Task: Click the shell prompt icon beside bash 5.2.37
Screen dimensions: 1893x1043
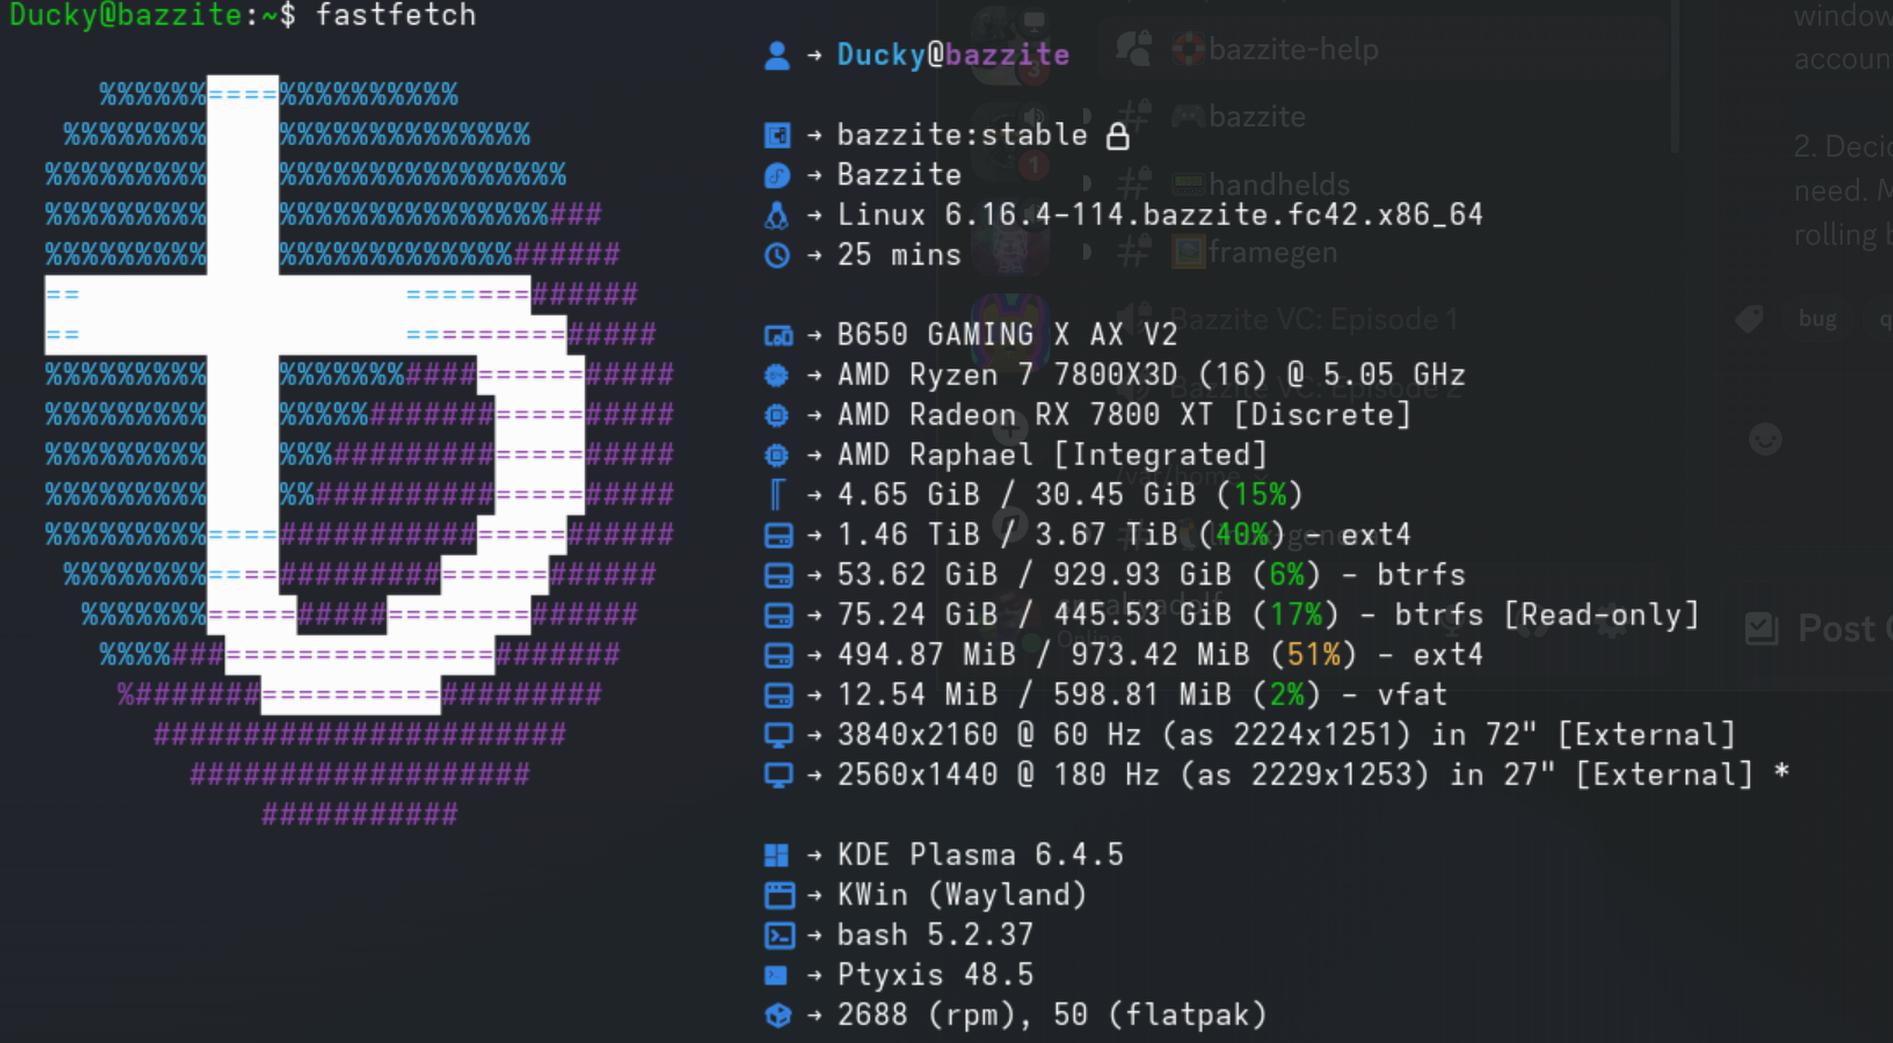Action: coord(779,935)
